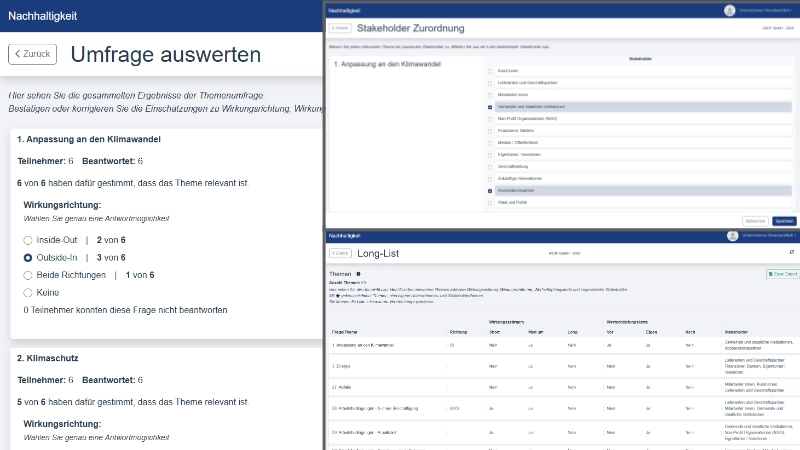Click the info icon next to Themen
Screen dimensions: 800x450
358,273
